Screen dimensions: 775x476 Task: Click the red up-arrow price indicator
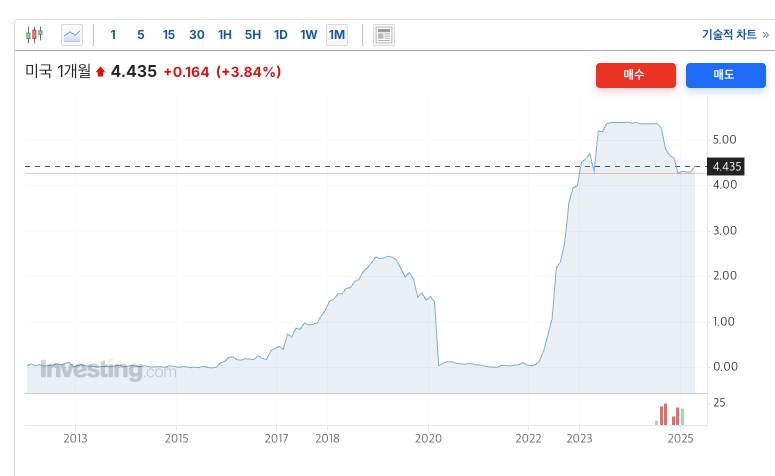click(x=100, y=72)
